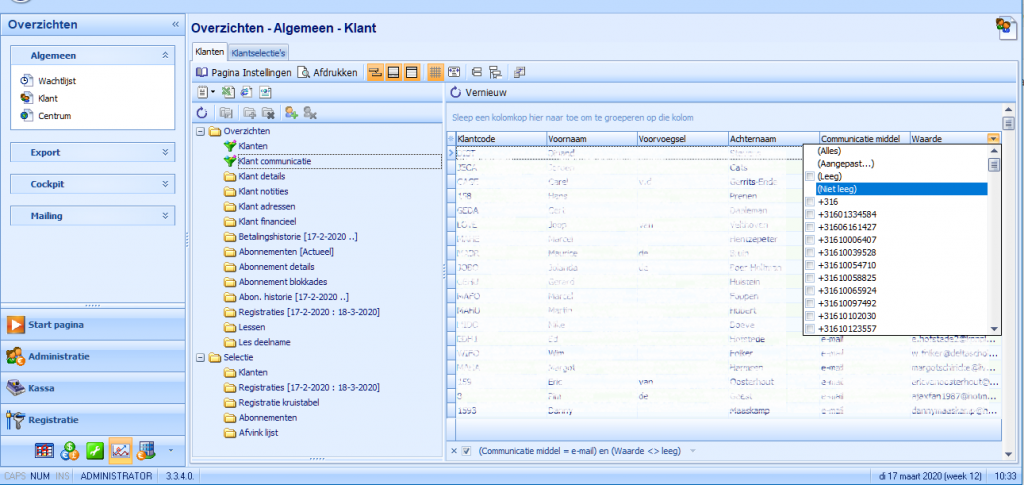Check the (Leeg) filter checkbox

810,176
